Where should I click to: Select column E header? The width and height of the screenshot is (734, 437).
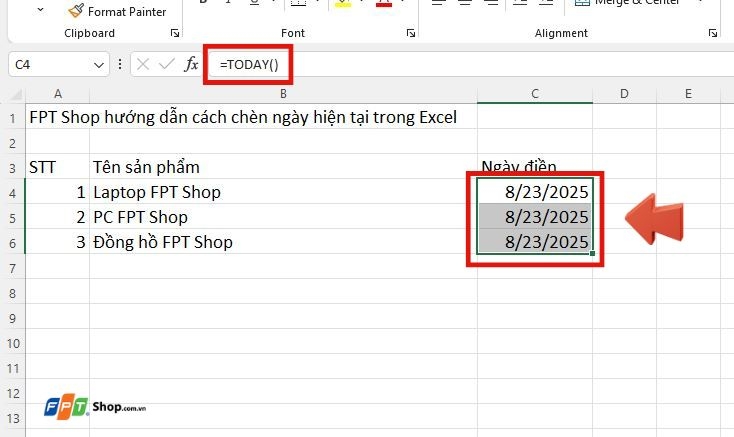(x=688, y=94)
